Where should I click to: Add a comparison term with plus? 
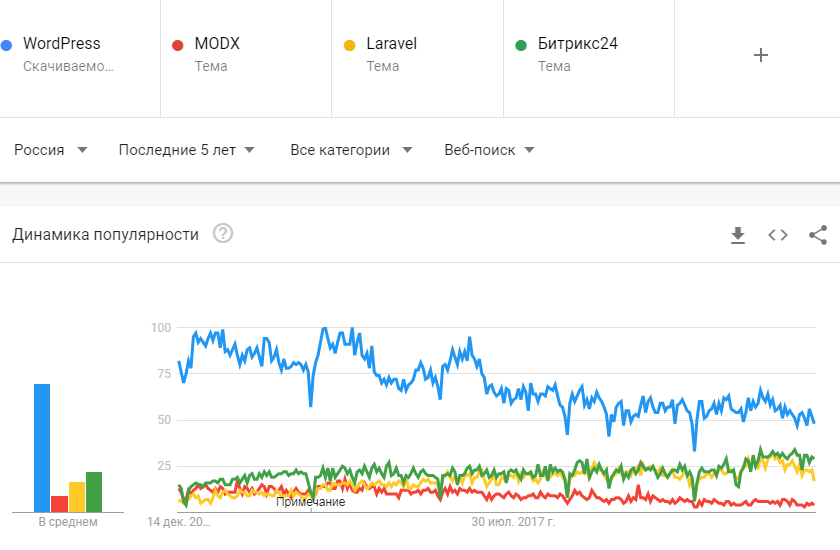point(761,55)
